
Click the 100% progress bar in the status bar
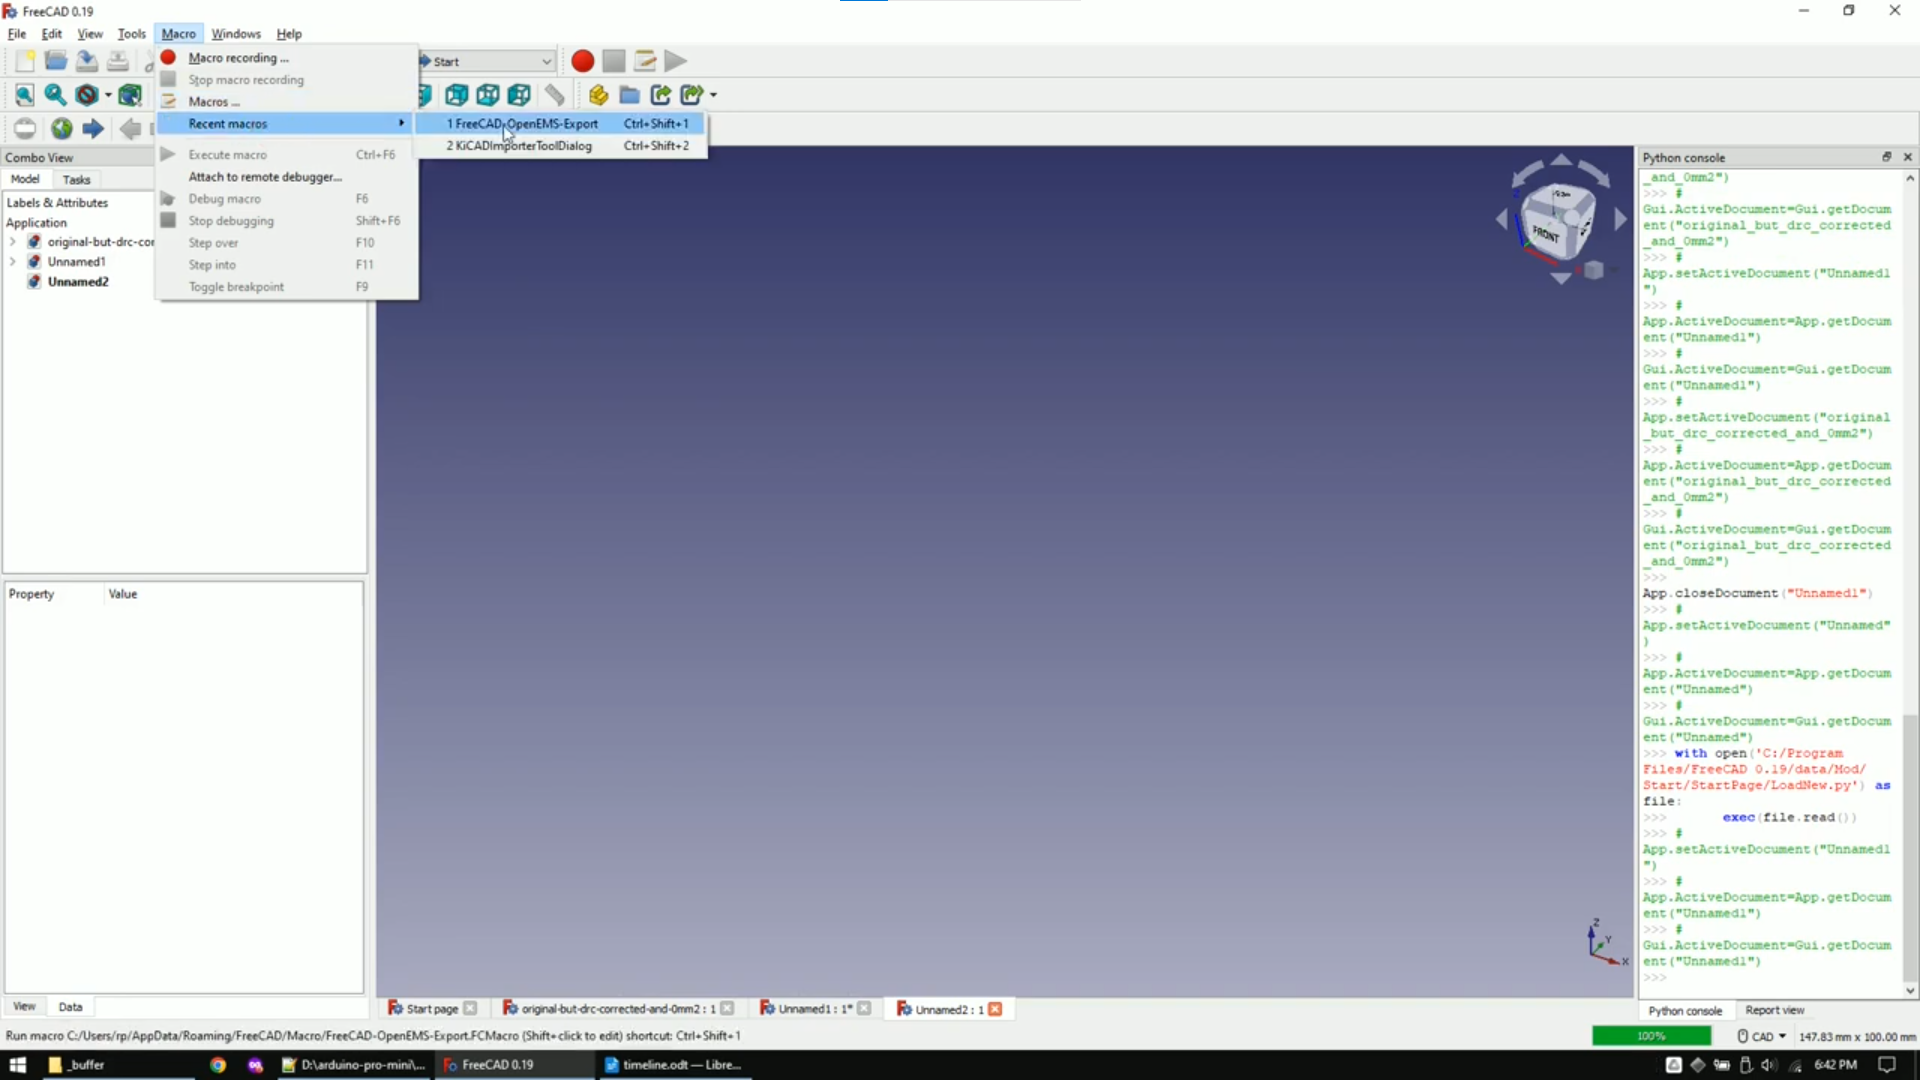1652,1037
